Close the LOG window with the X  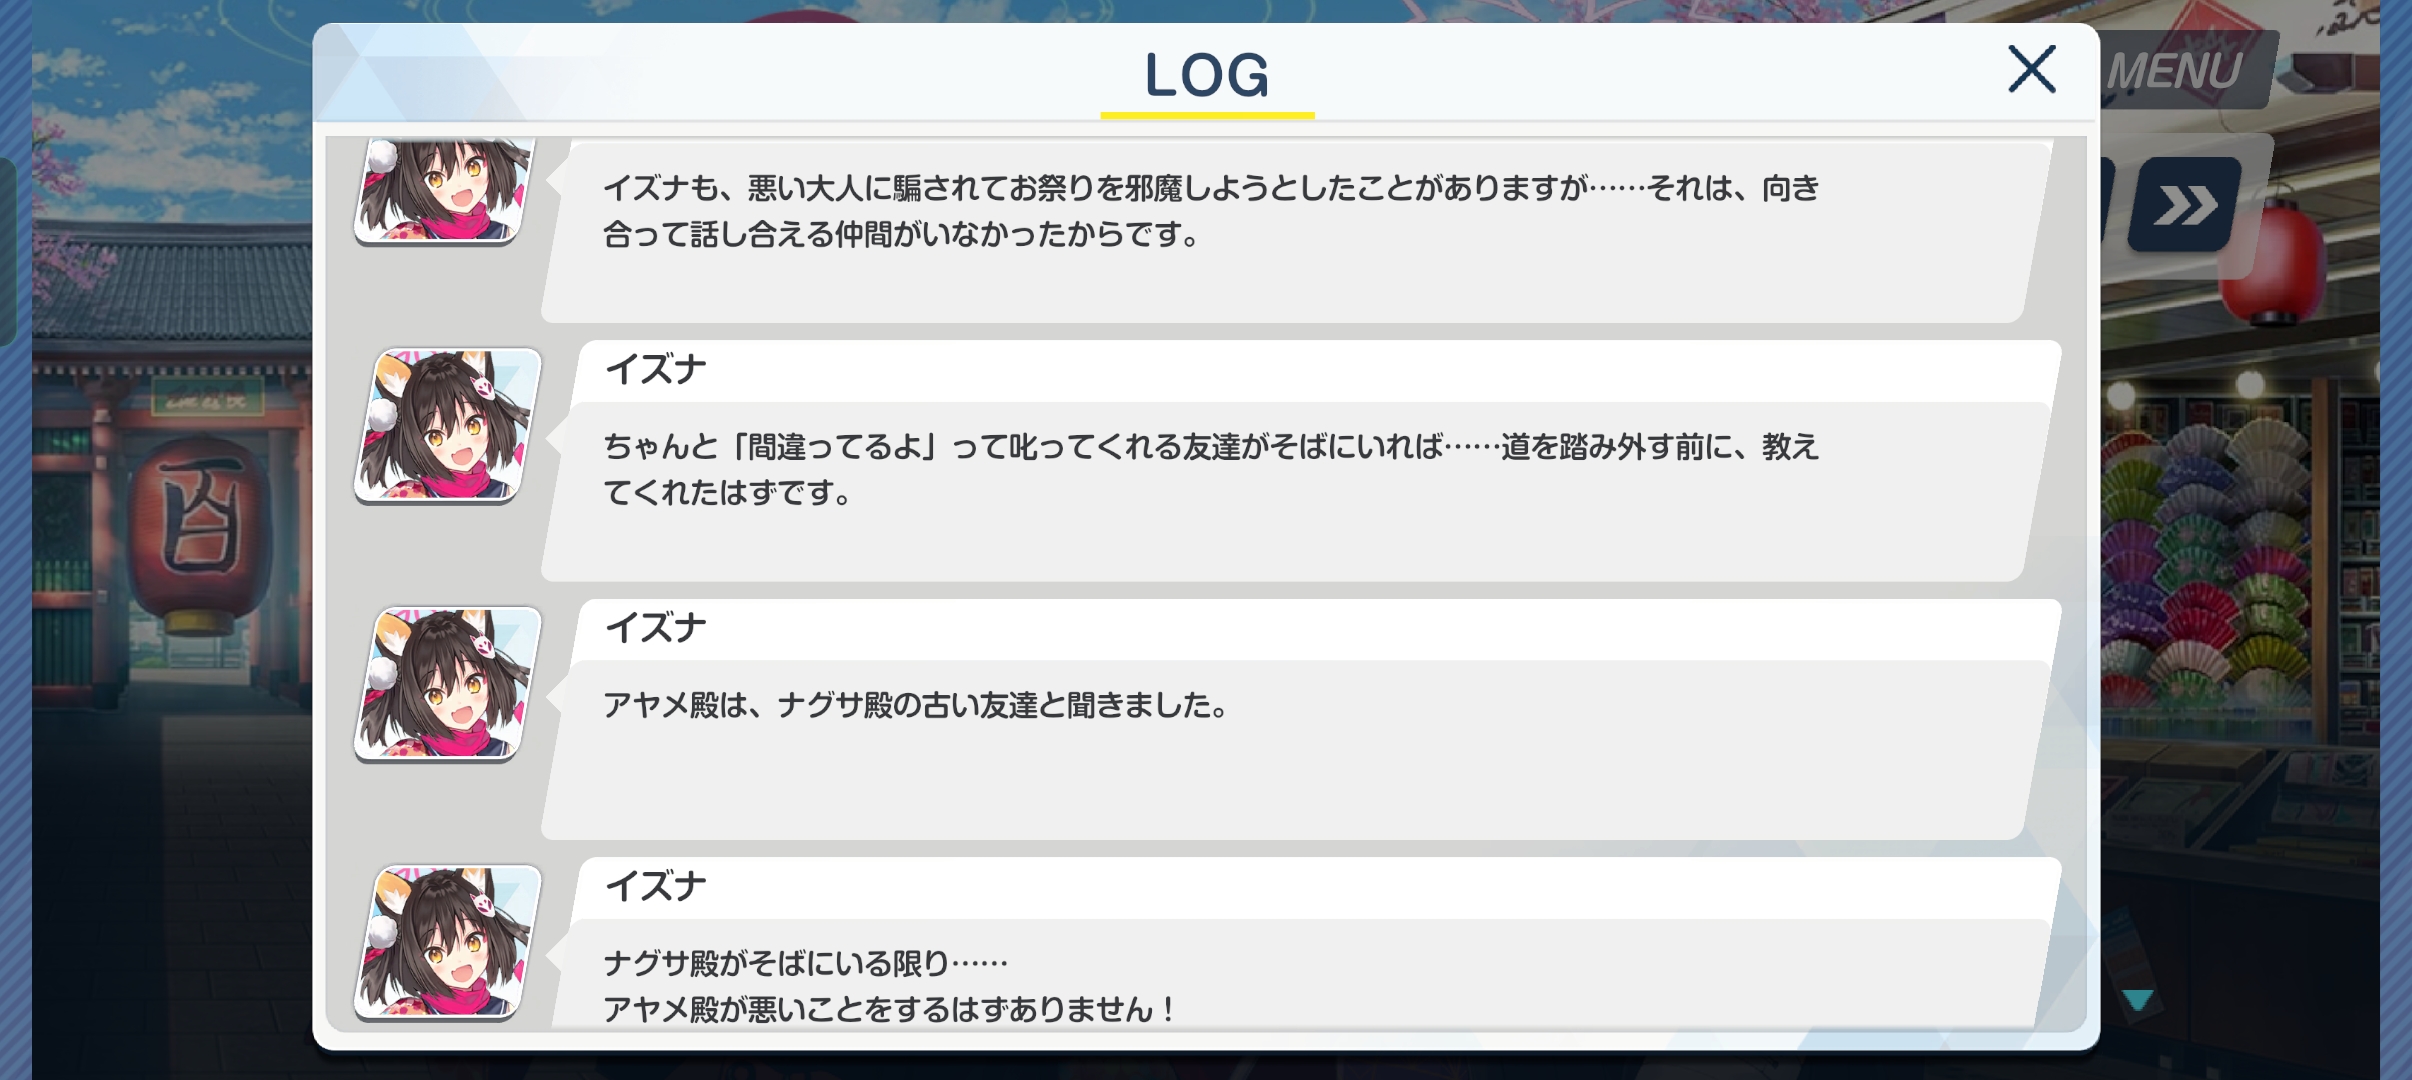[2031, 69]
